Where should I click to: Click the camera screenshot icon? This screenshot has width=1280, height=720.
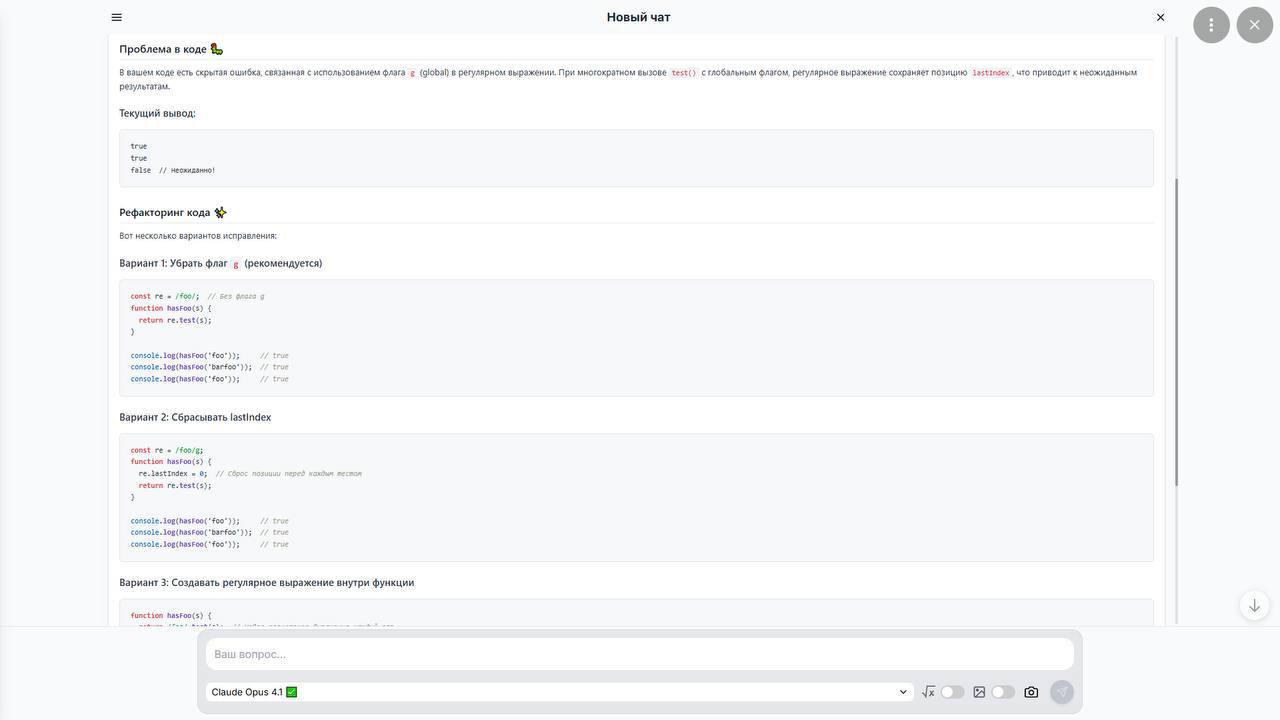click(x=1031, y=692)
